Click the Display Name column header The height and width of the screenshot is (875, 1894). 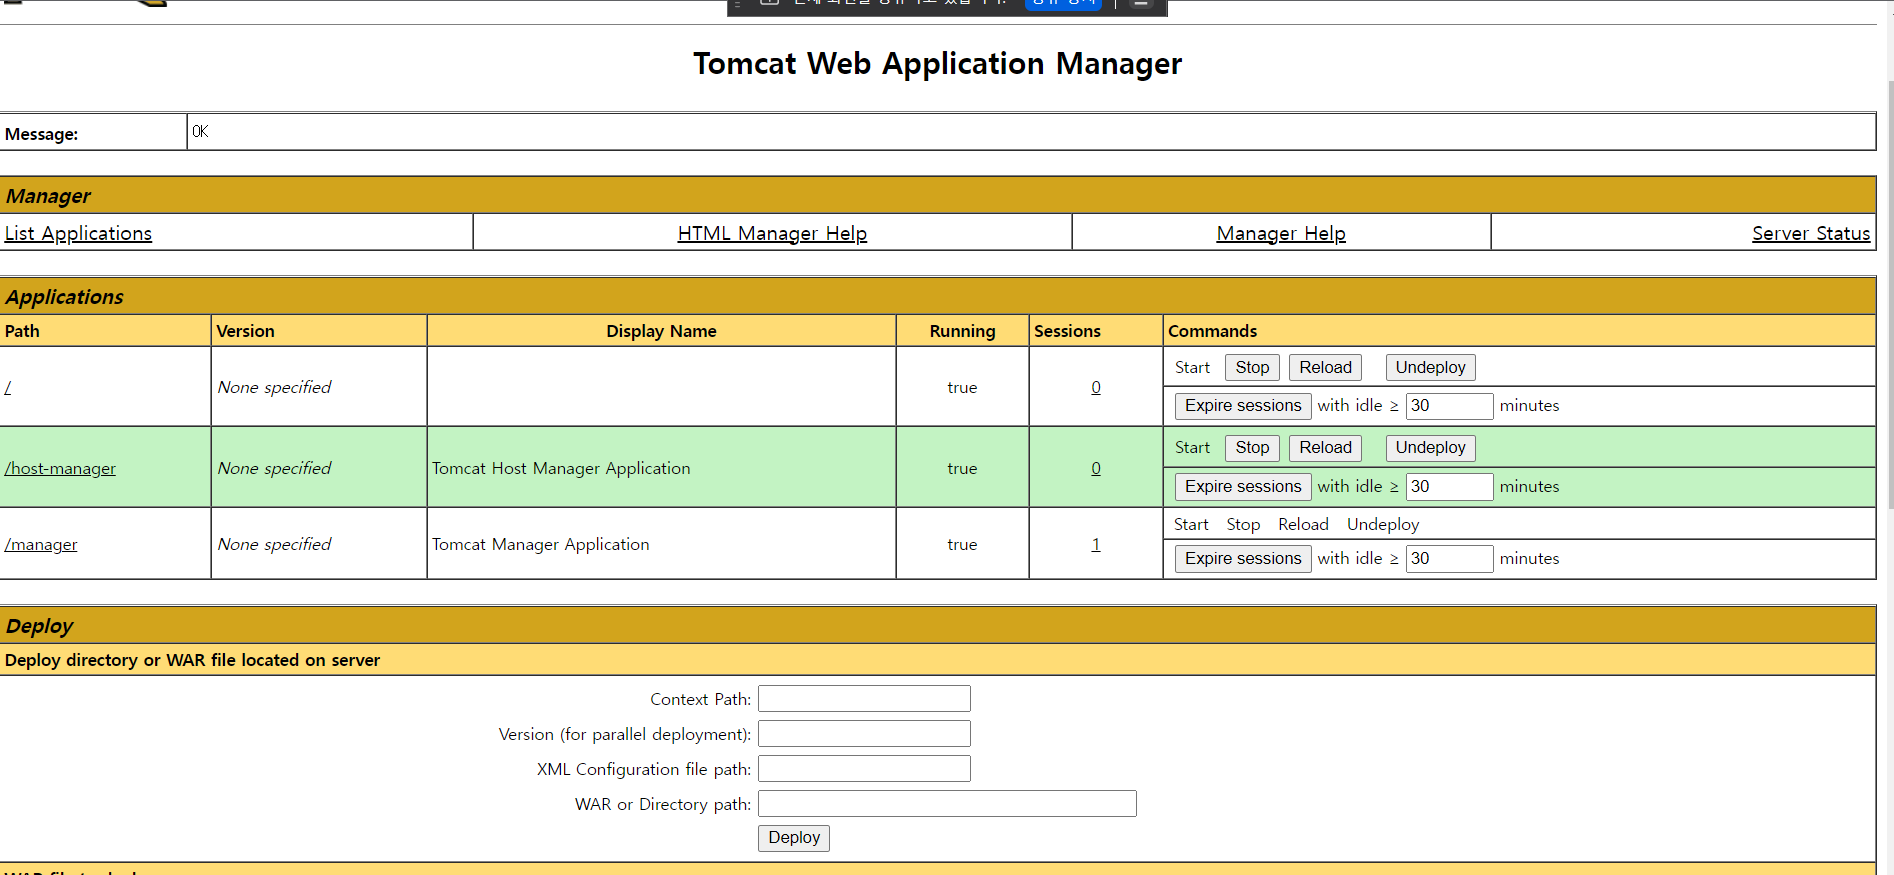tap(661, 331)
